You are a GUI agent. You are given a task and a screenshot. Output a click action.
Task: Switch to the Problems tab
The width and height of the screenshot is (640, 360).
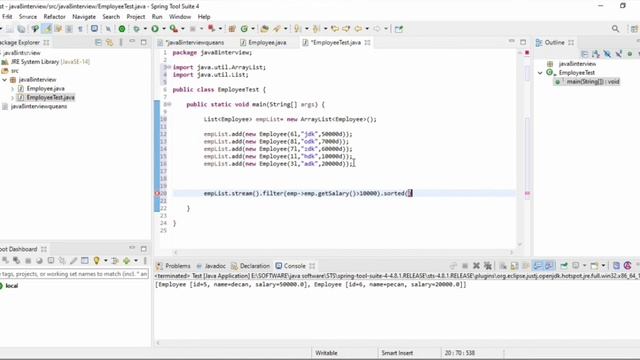[x=173, y=266]
